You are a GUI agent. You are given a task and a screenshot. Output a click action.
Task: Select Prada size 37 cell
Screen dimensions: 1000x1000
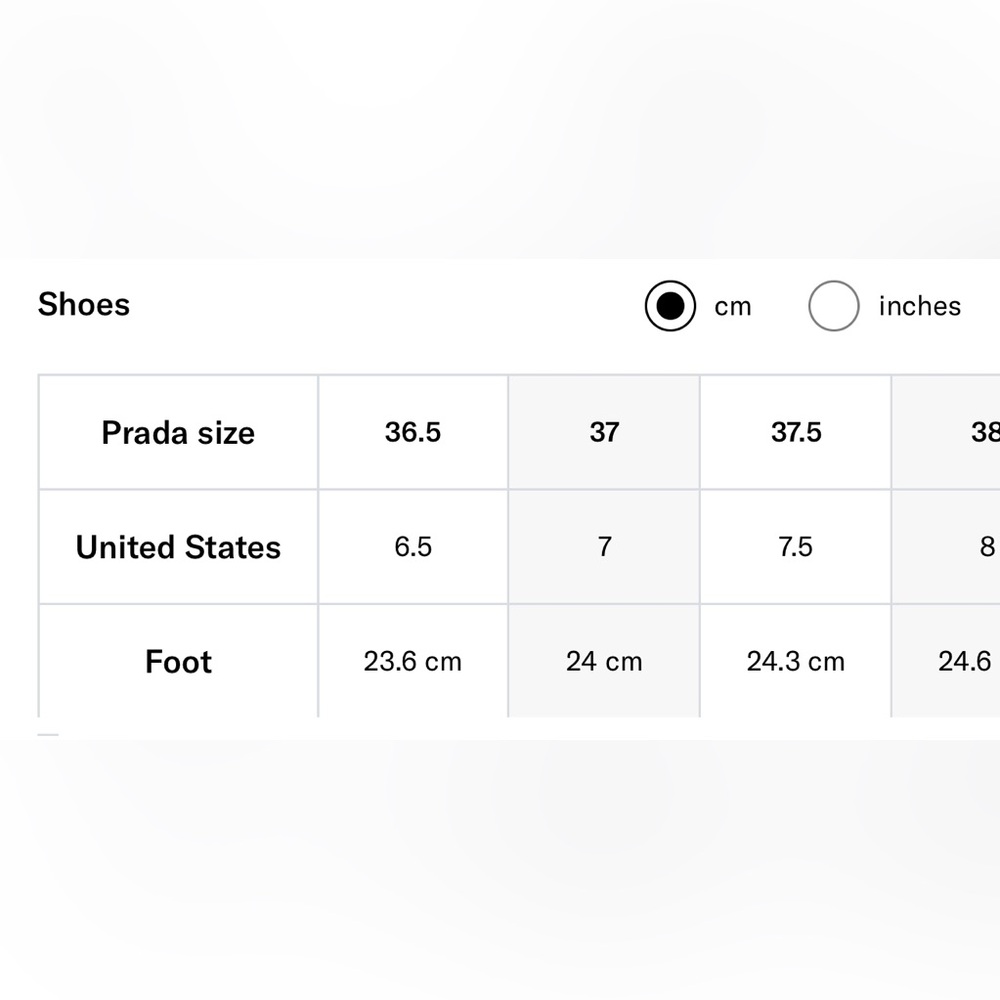pyautogui.click(x=604, y=432)
